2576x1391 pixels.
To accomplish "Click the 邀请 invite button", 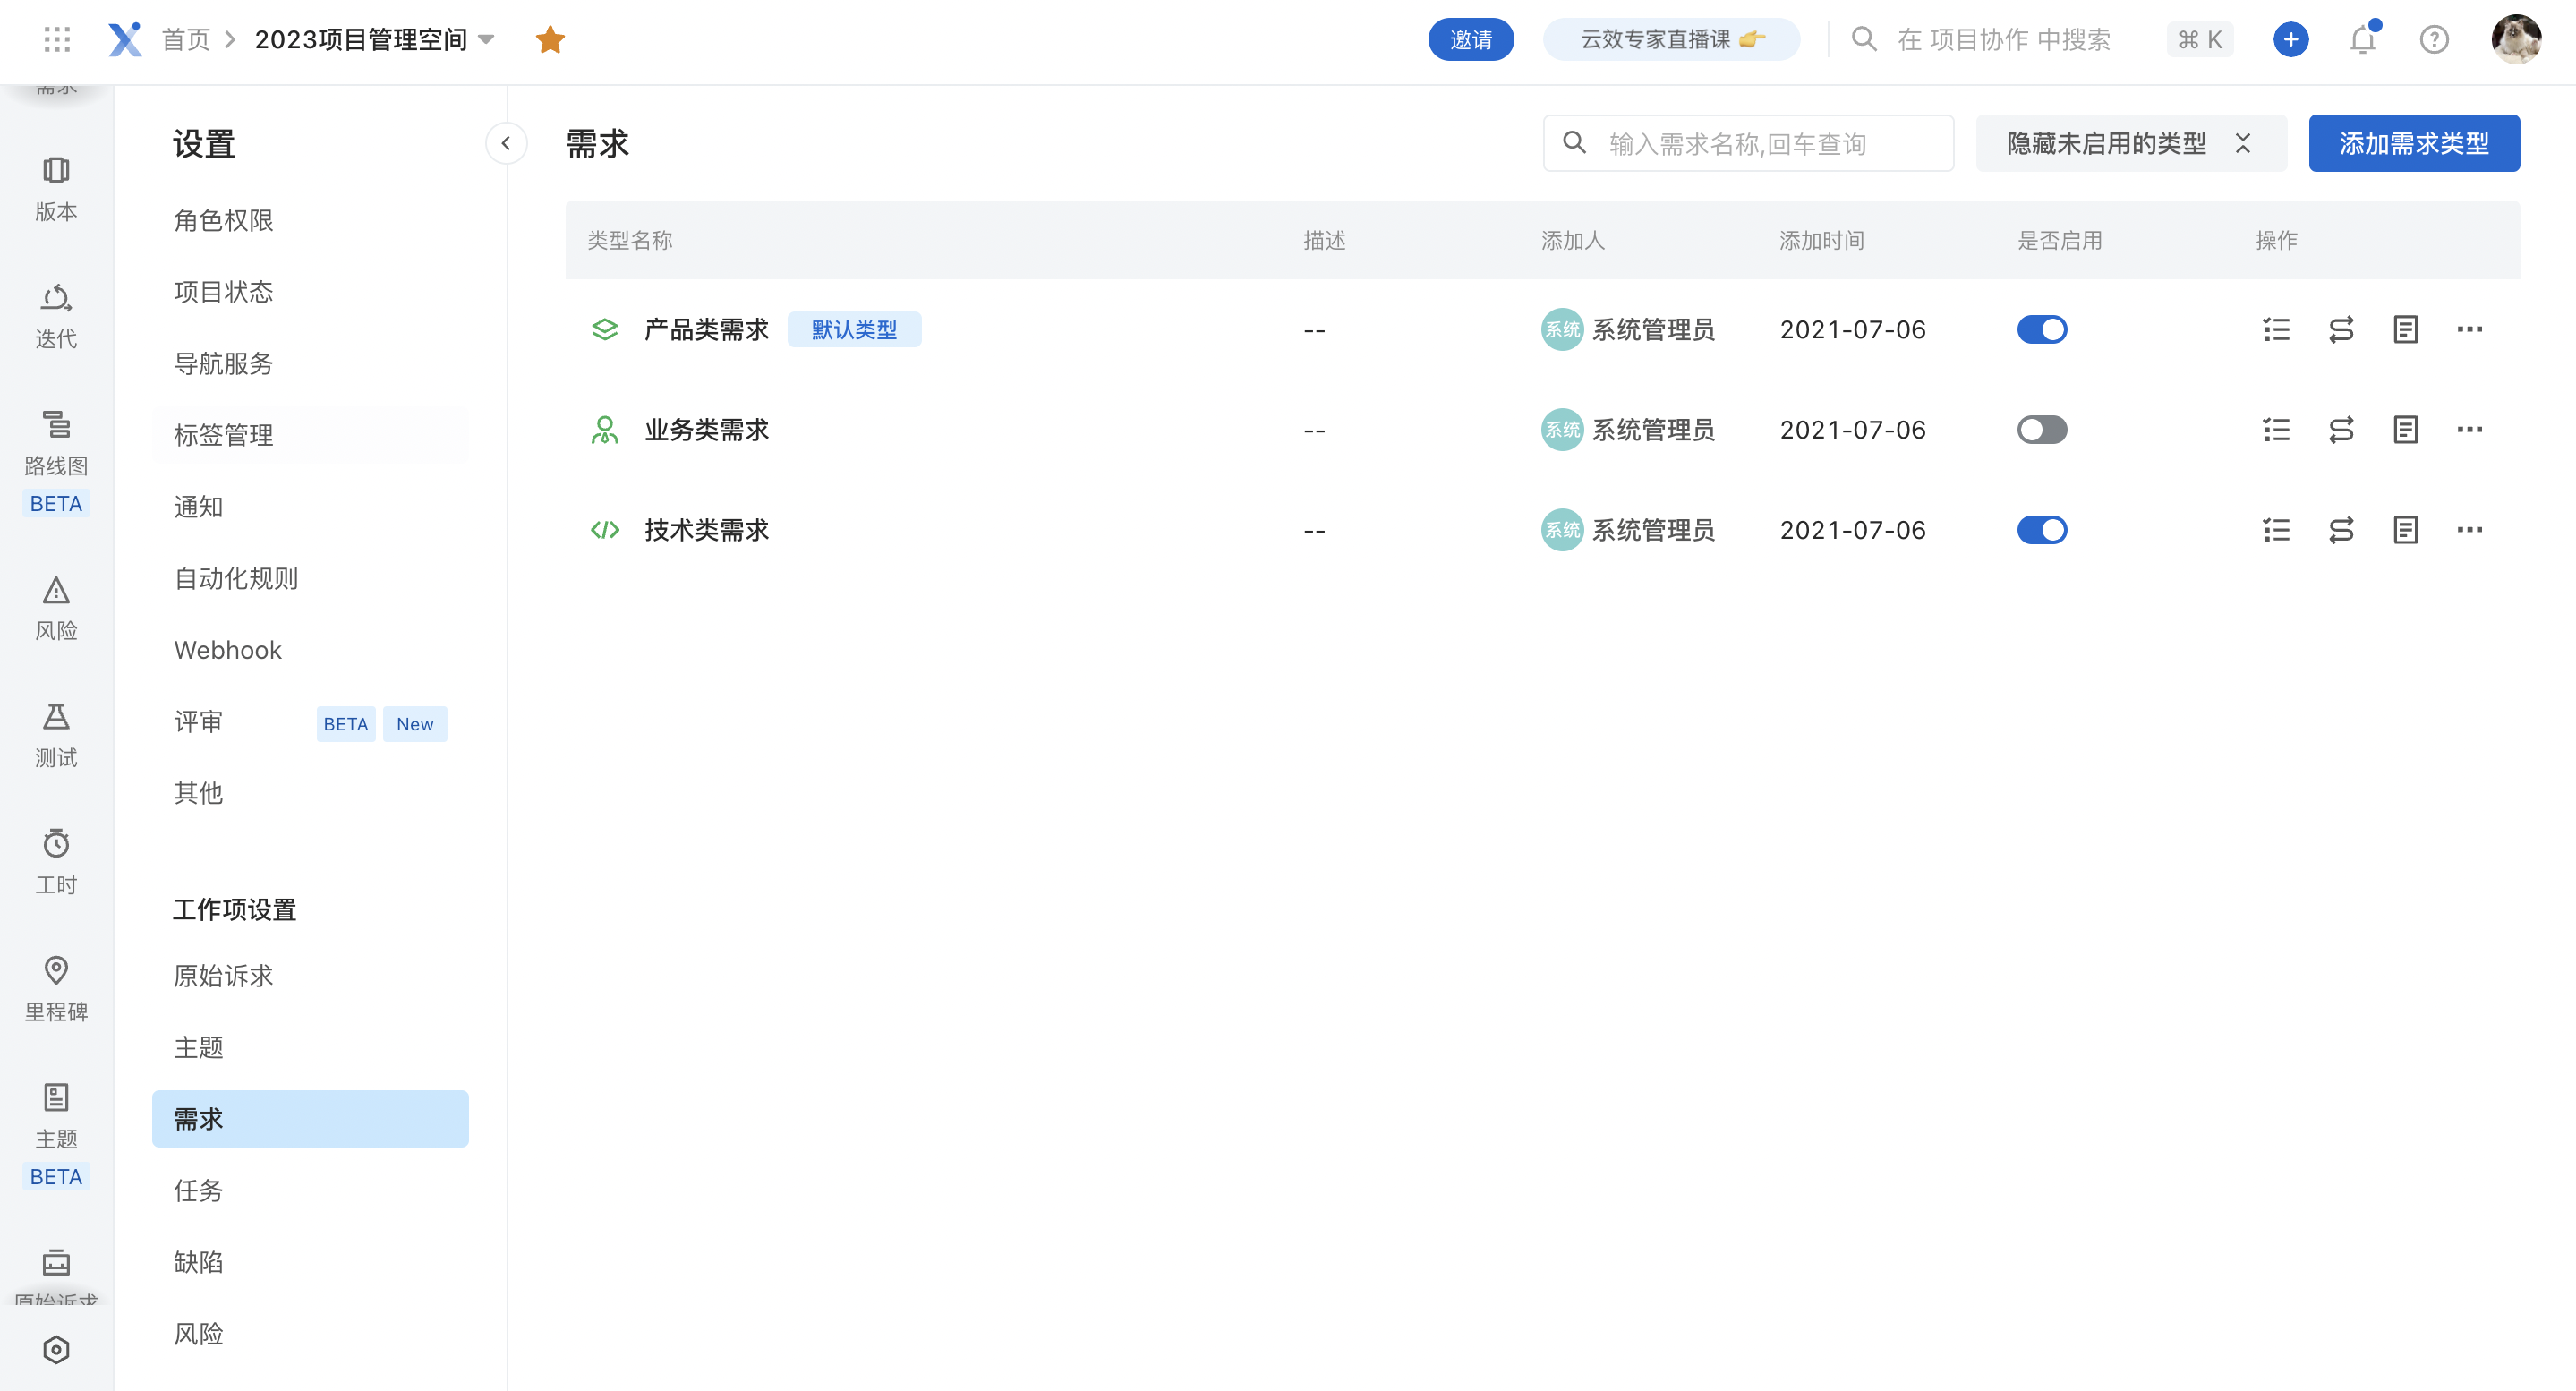I will click(x=1470, y=39).
